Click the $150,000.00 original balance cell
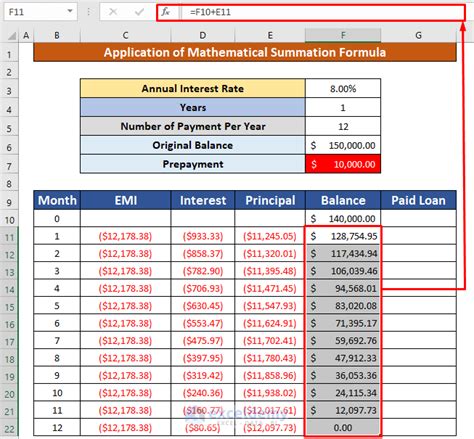Viewport: 474px width, 439px height. coord(343,145)
